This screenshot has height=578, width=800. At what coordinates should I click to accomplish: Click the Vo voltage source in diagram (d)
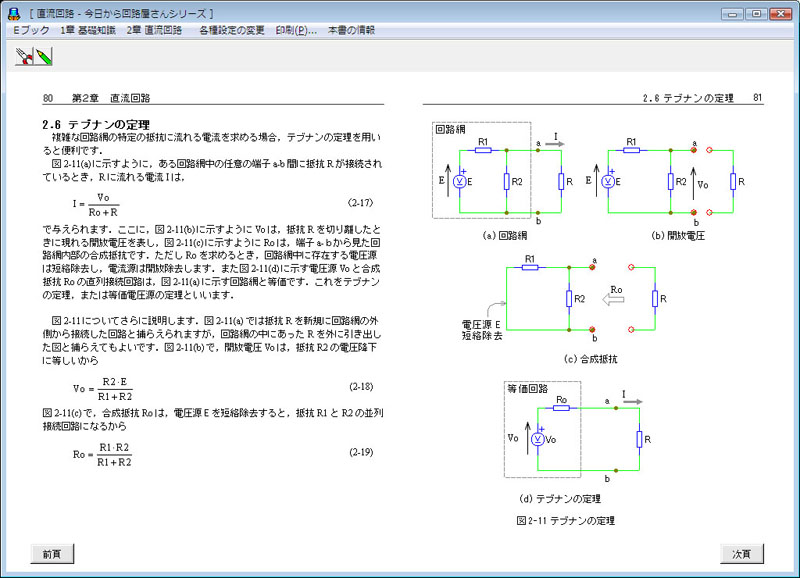point(538,439)
